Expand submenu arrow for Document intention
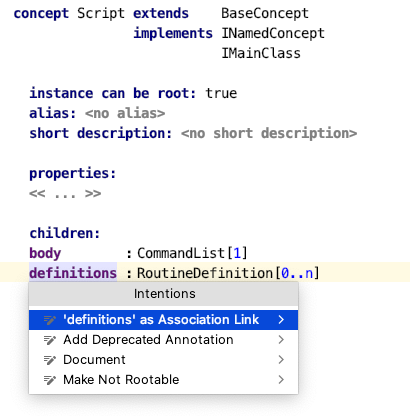 [x=281, y=360]
